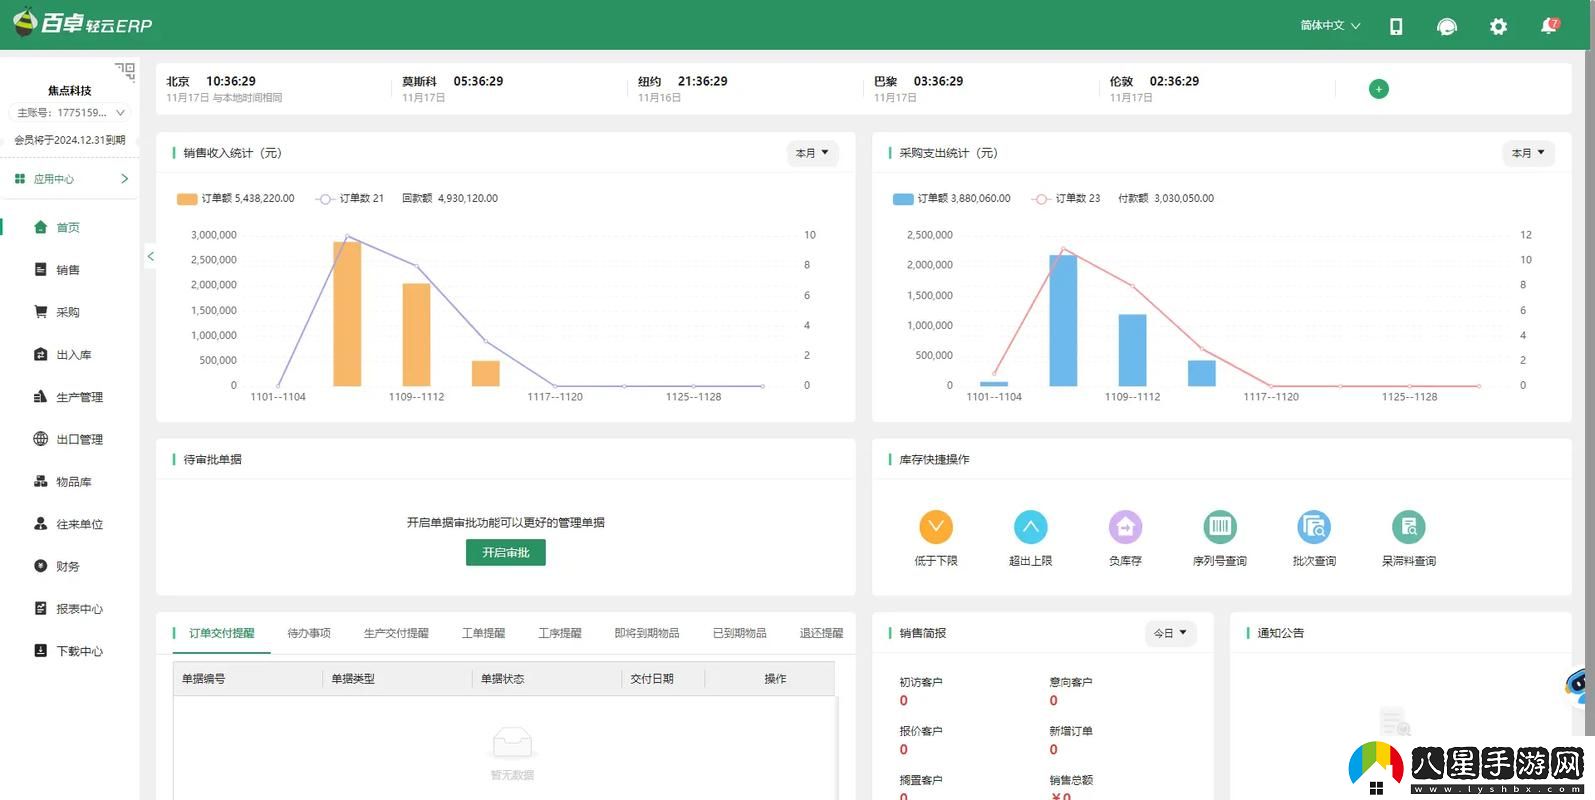Switch to 即将到期物品 tab
The height and width of the screenshot is (800, 1595).
[x=647, y=633]
